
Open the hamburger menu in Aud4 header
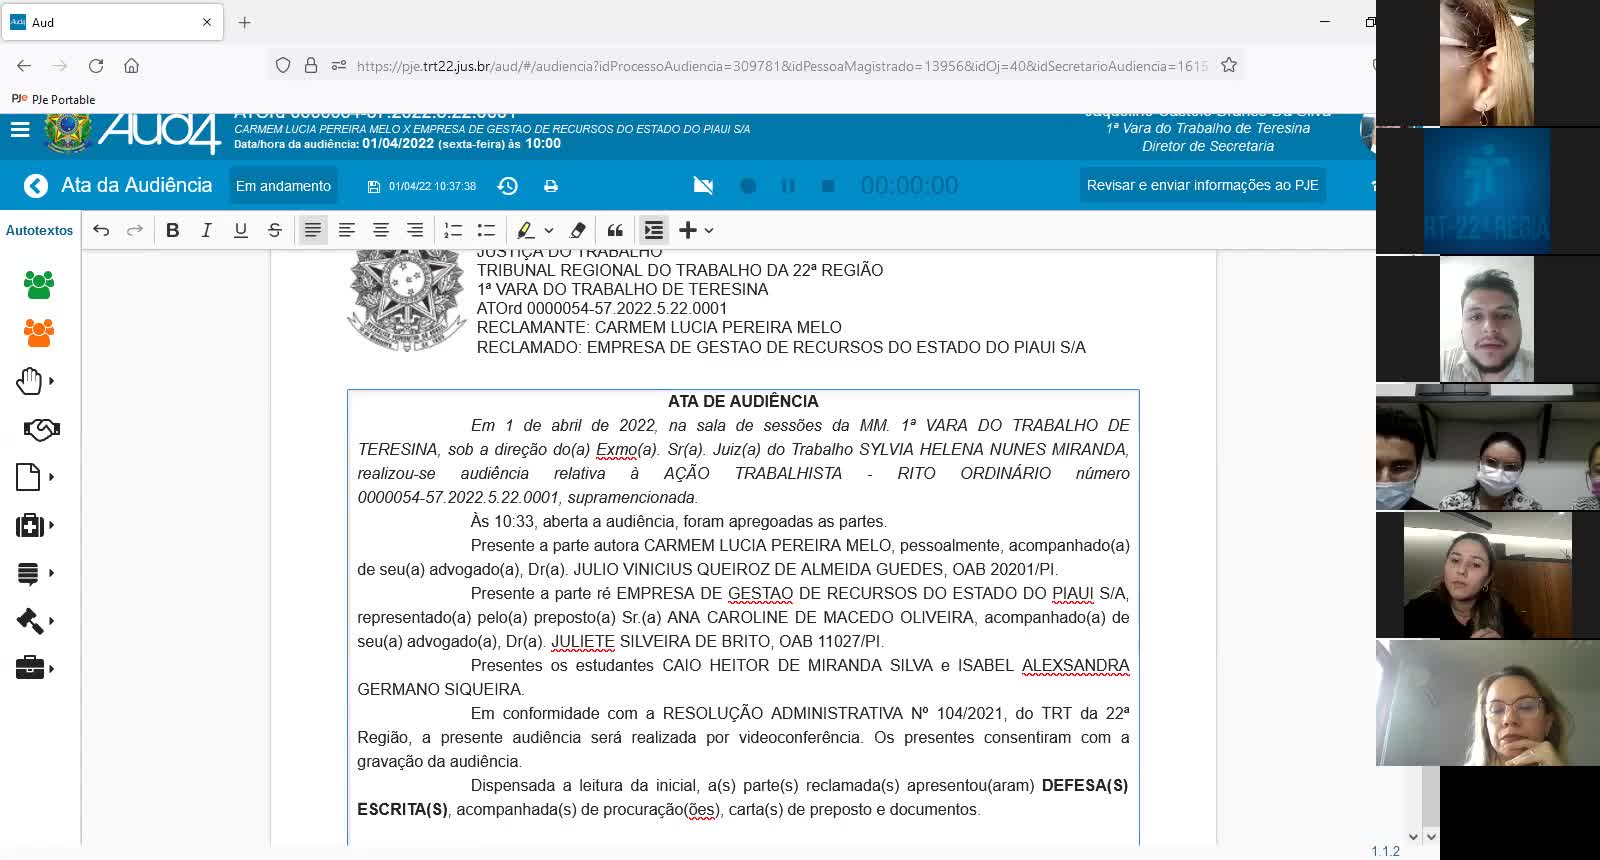20,130
